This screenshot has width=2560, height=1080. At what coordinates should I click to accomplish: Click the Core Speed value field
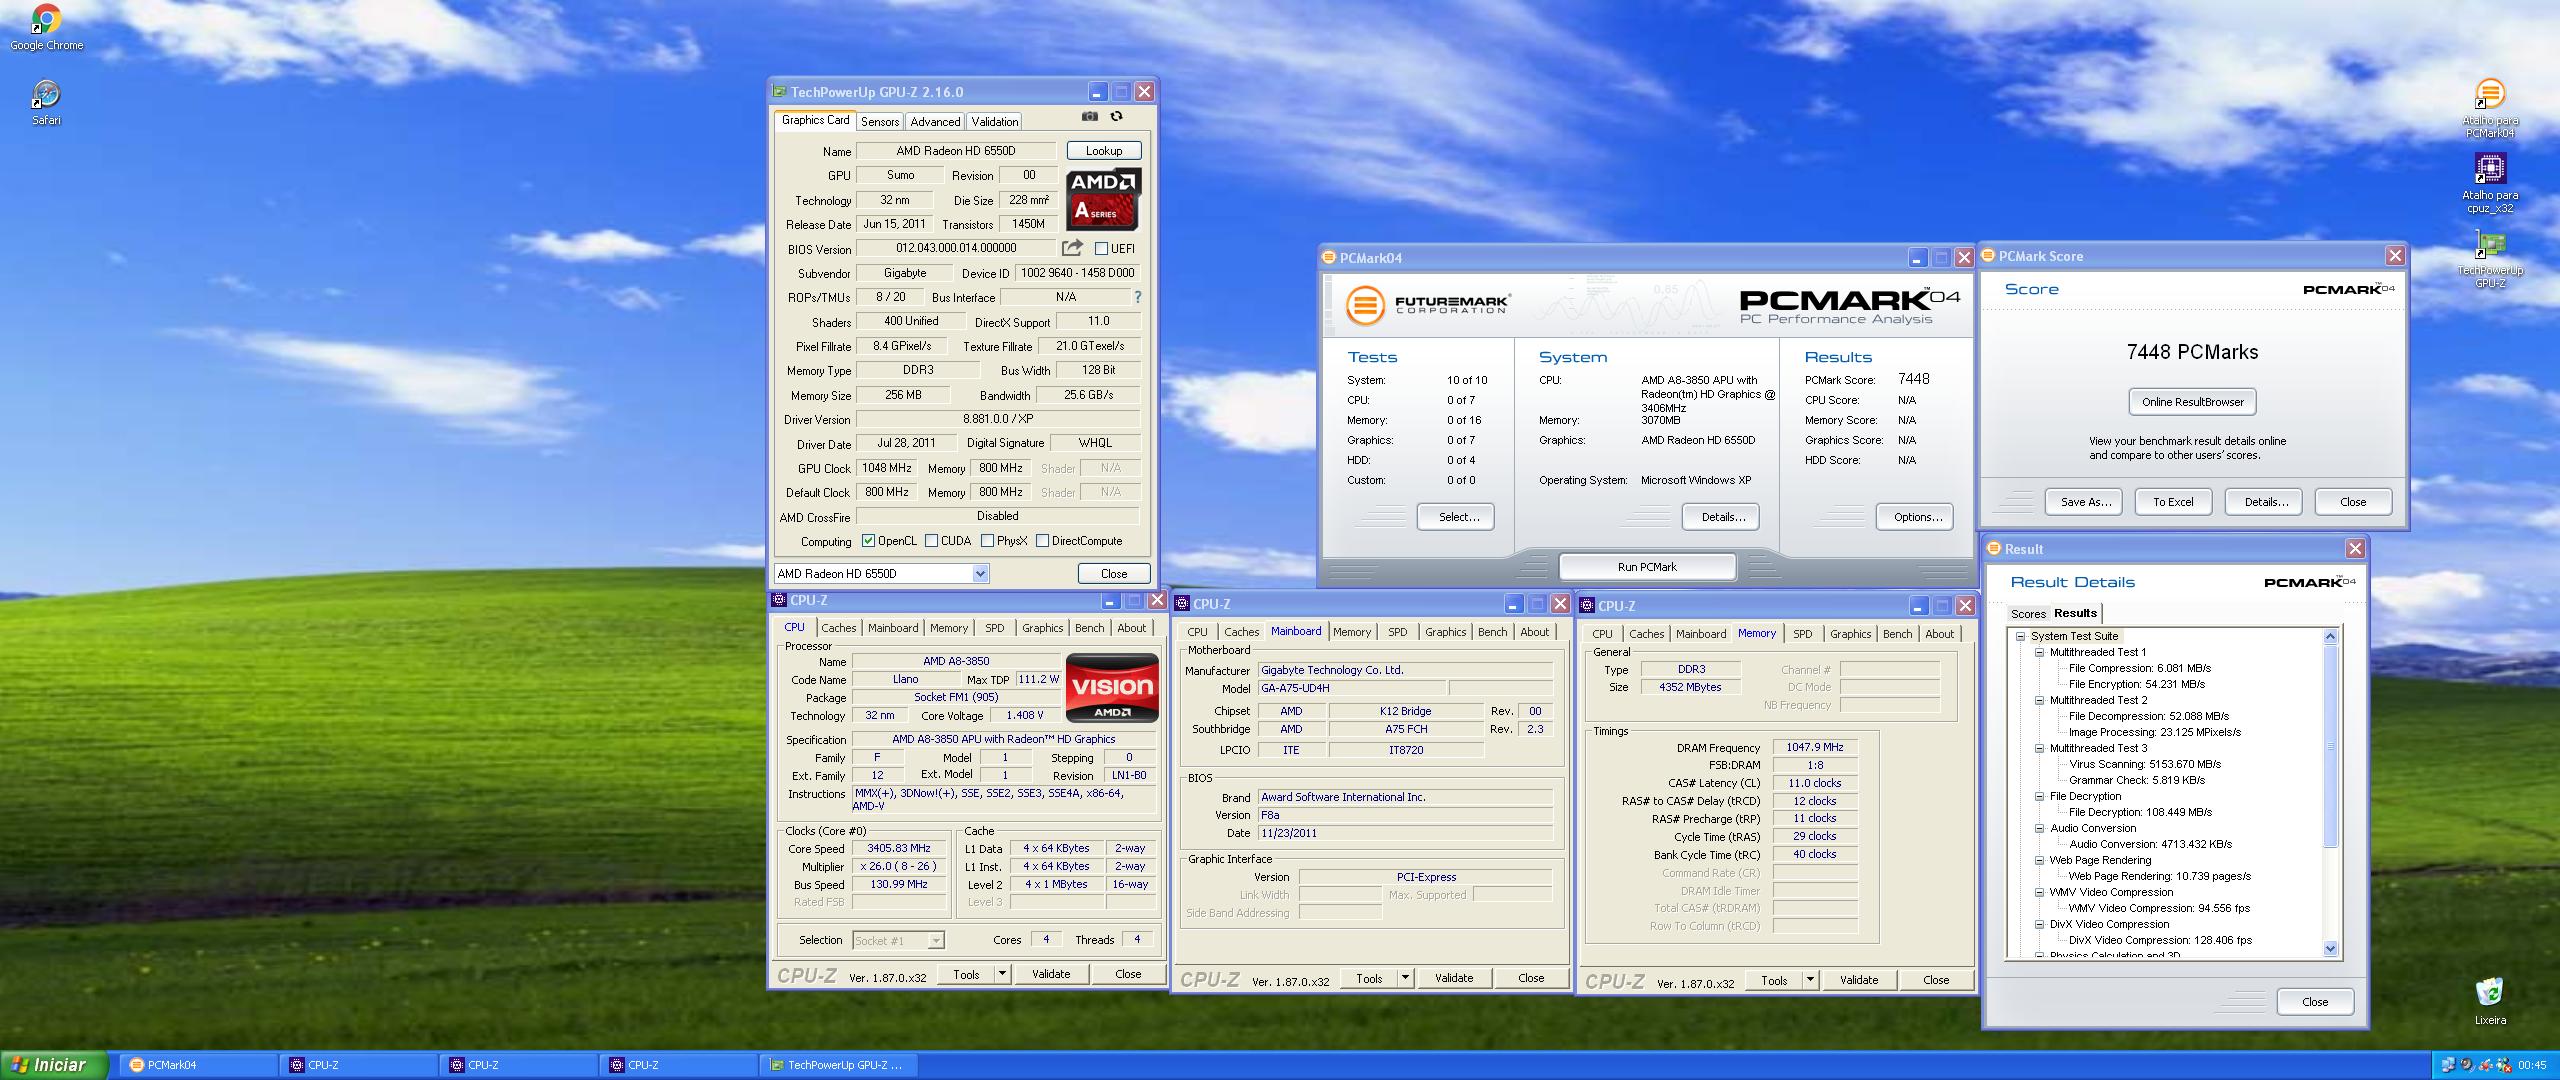pos(898,848)
